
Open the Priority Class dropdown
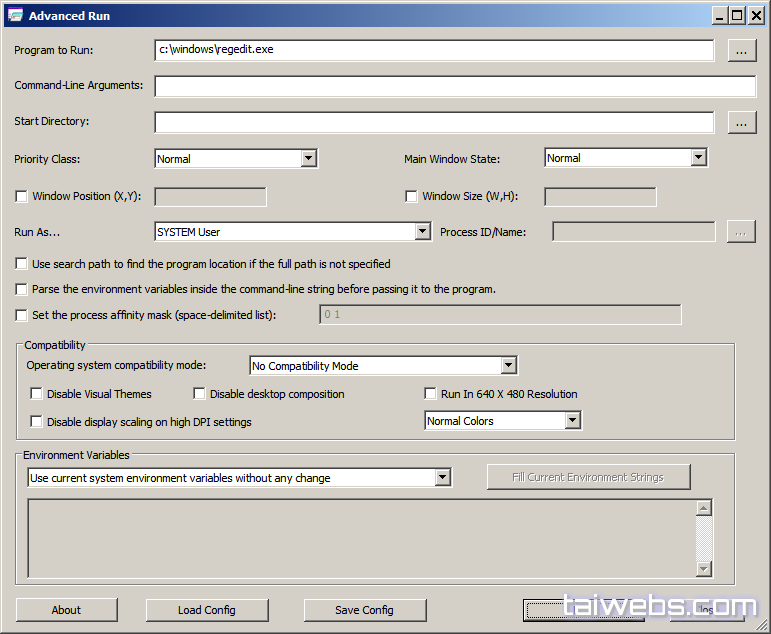tap(308, 159)
